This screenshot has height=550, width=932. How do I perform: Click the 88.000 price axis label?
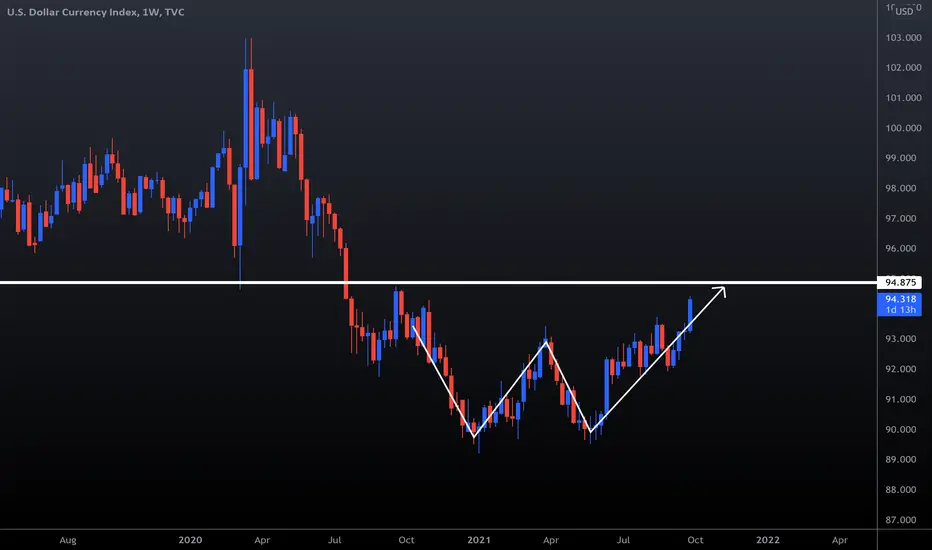[900, 490]
